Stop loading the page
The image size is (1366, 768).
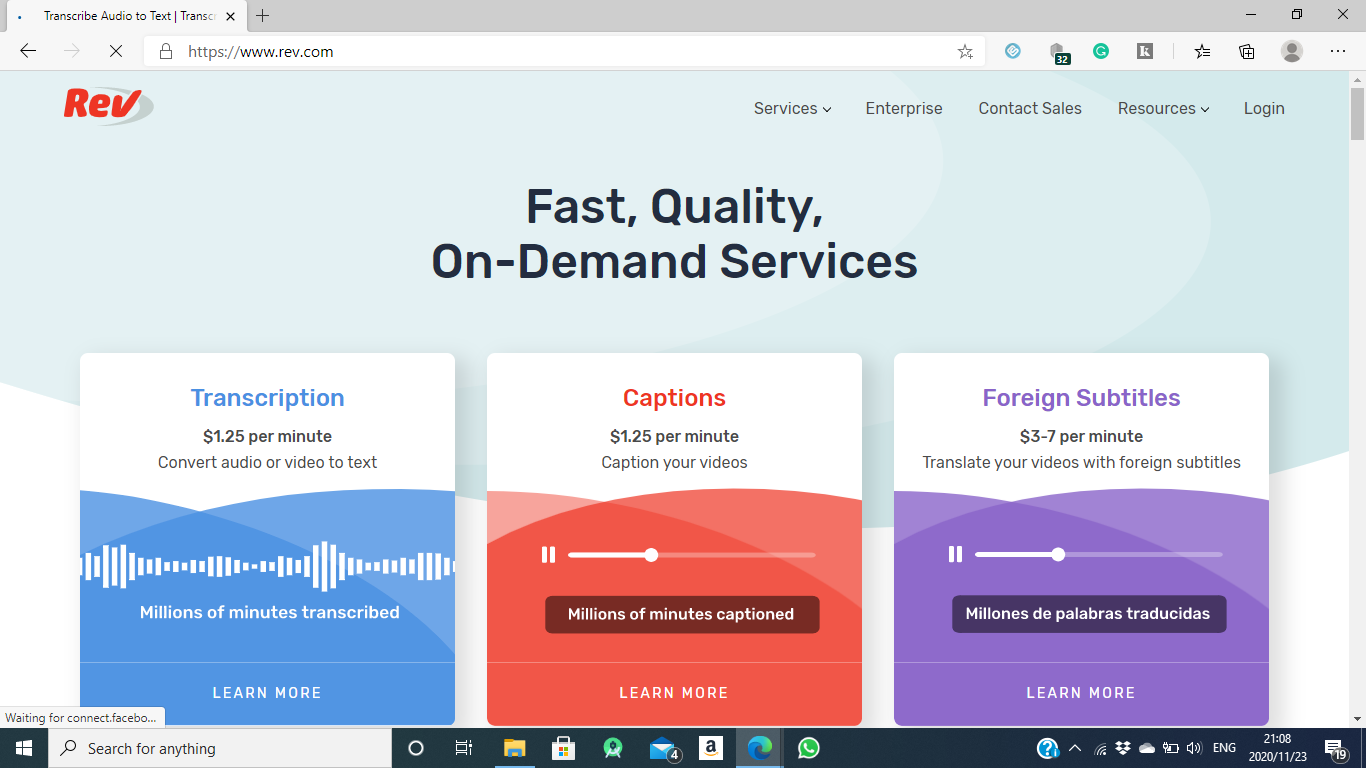tap(116, 51)
